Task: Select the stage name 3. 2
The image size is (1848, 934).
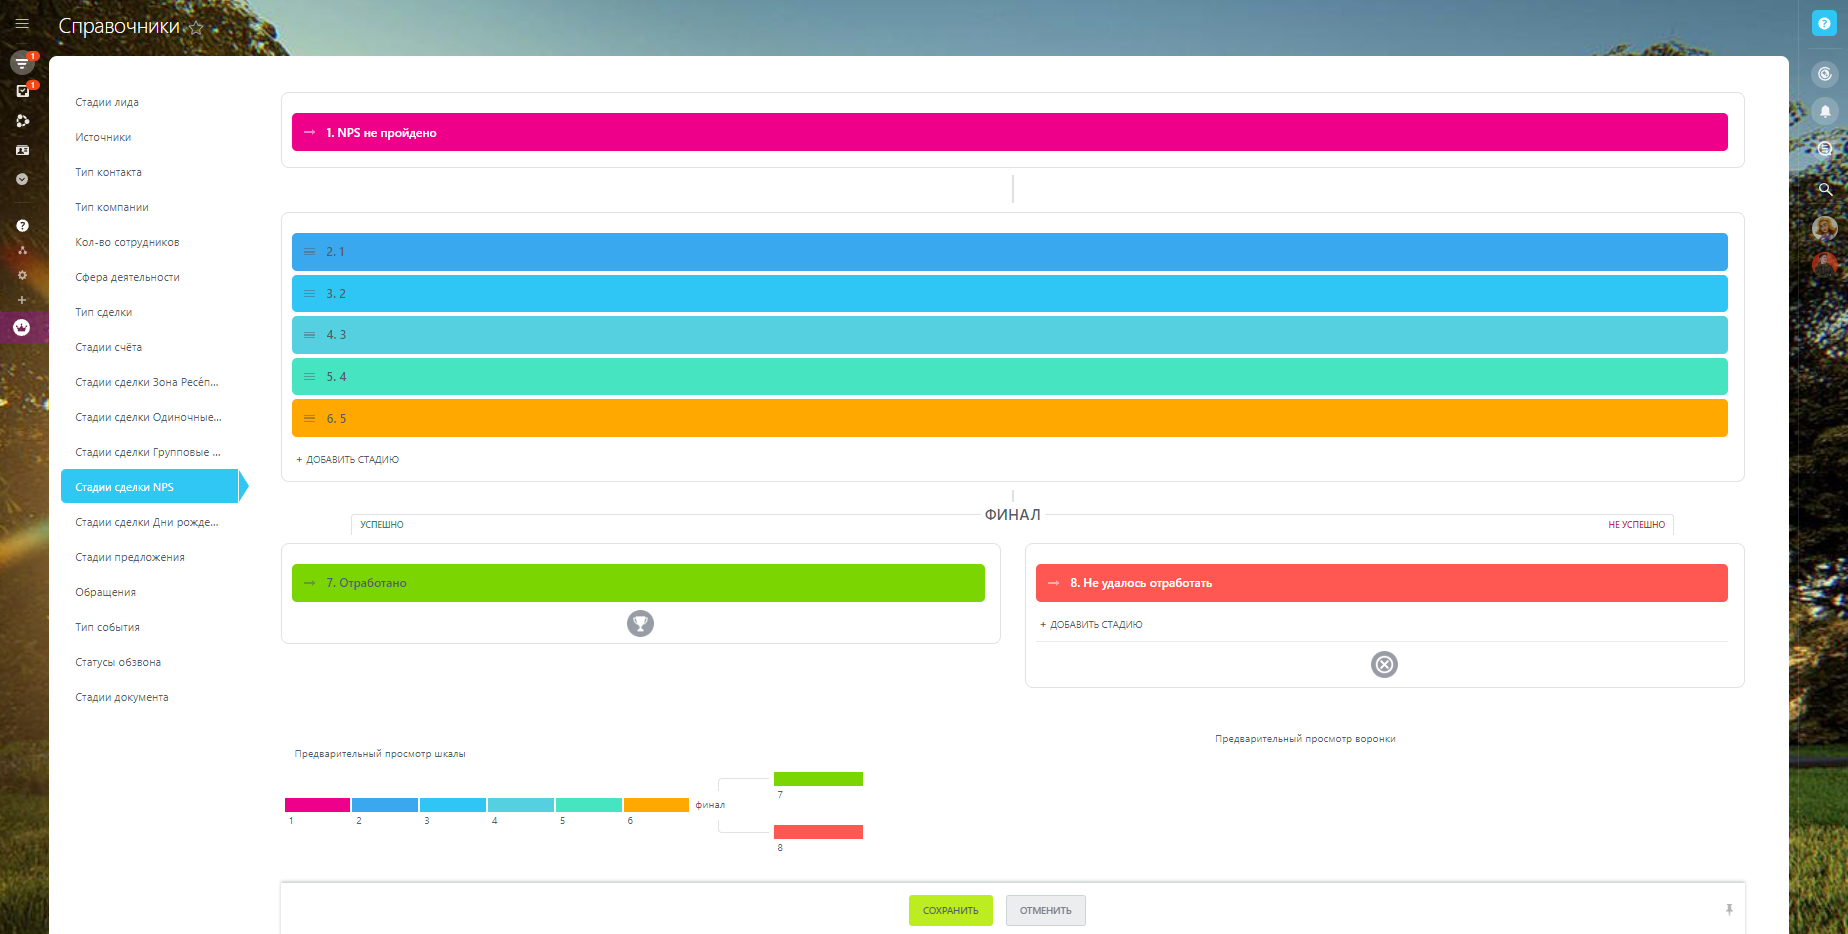Action: pyautogui.click(x=336, y=294)
